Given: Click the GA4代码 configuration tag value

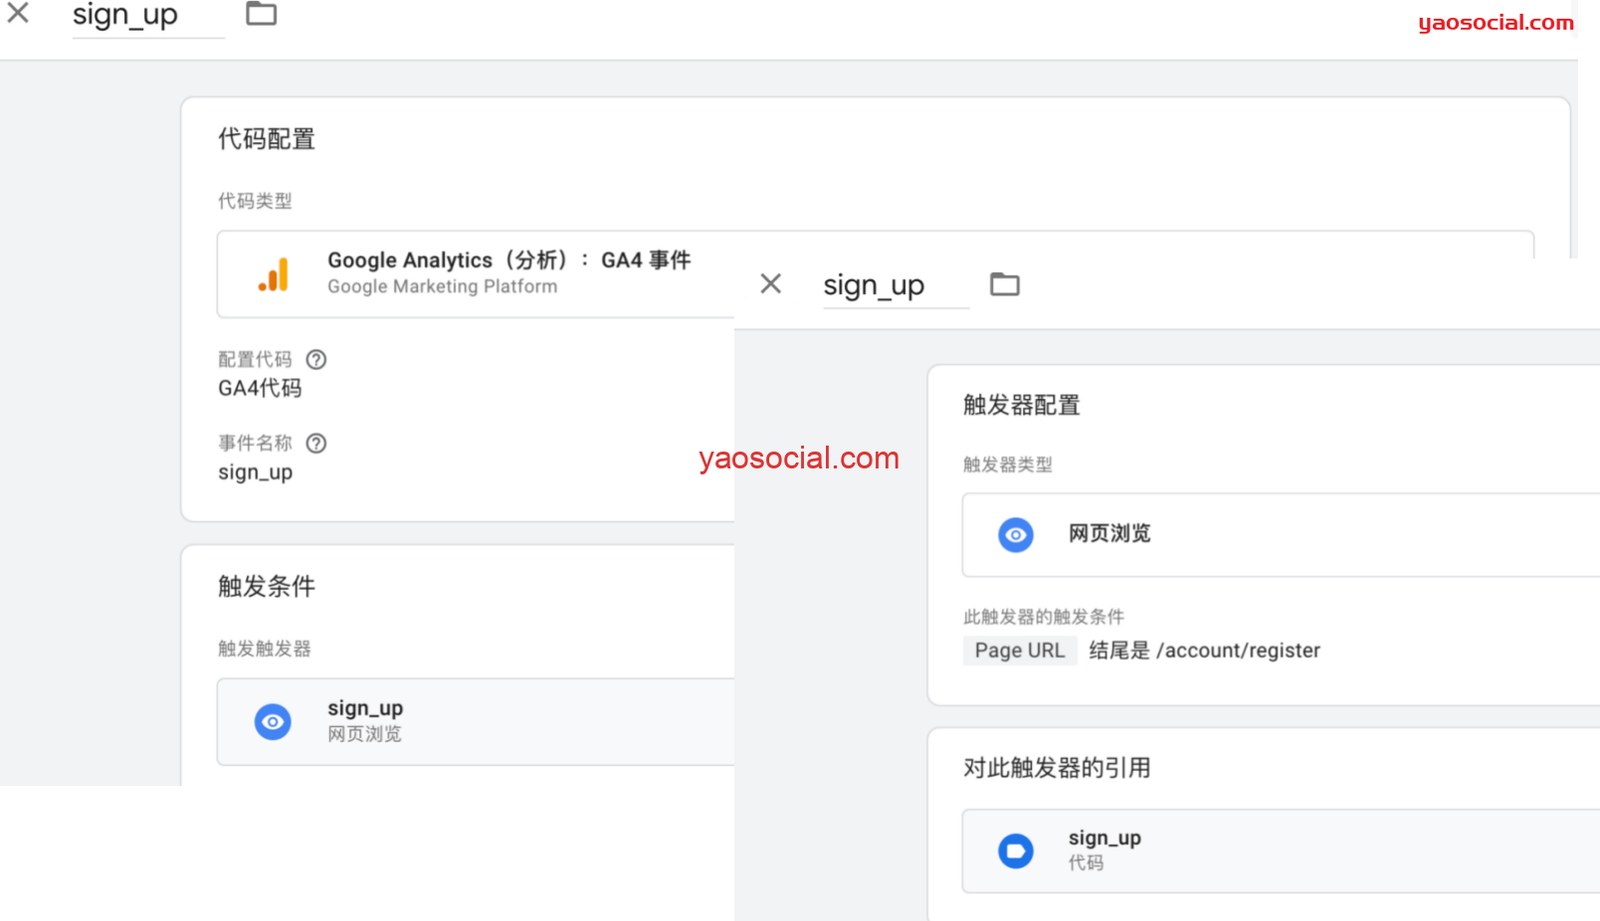Looking at the screenshot, I should click(260, 388).
